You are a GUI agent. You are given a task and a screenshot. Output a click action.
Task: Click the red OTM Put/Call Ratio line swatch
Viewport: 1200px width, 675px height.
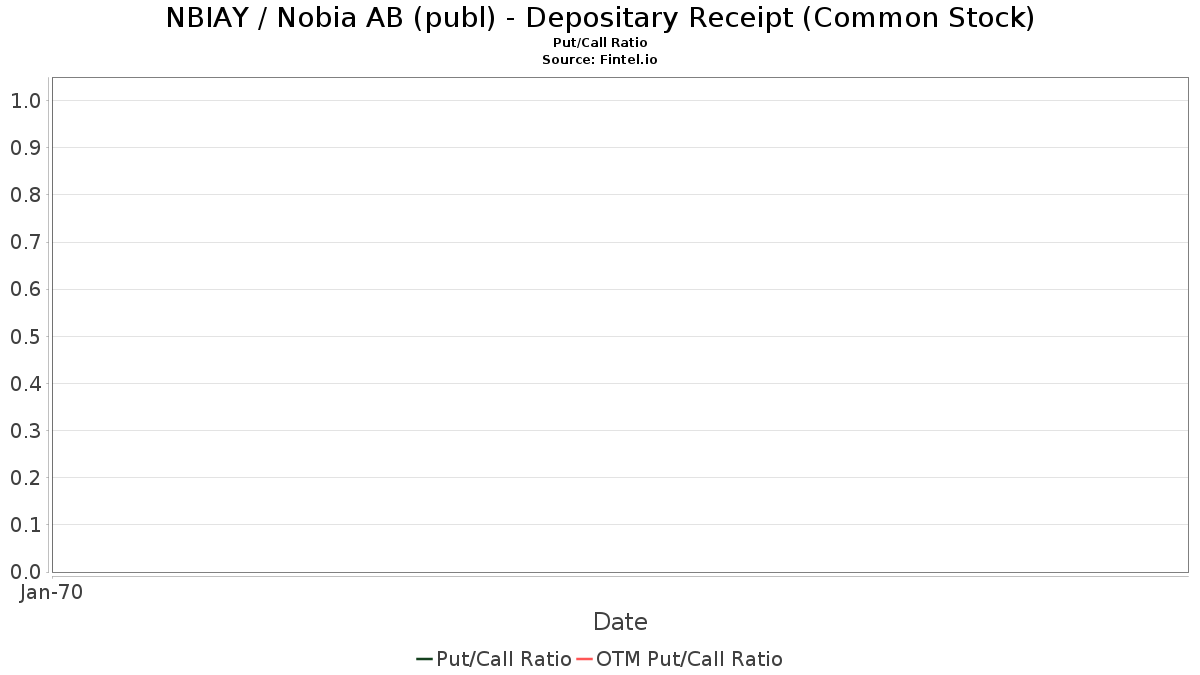pos(585,659)
